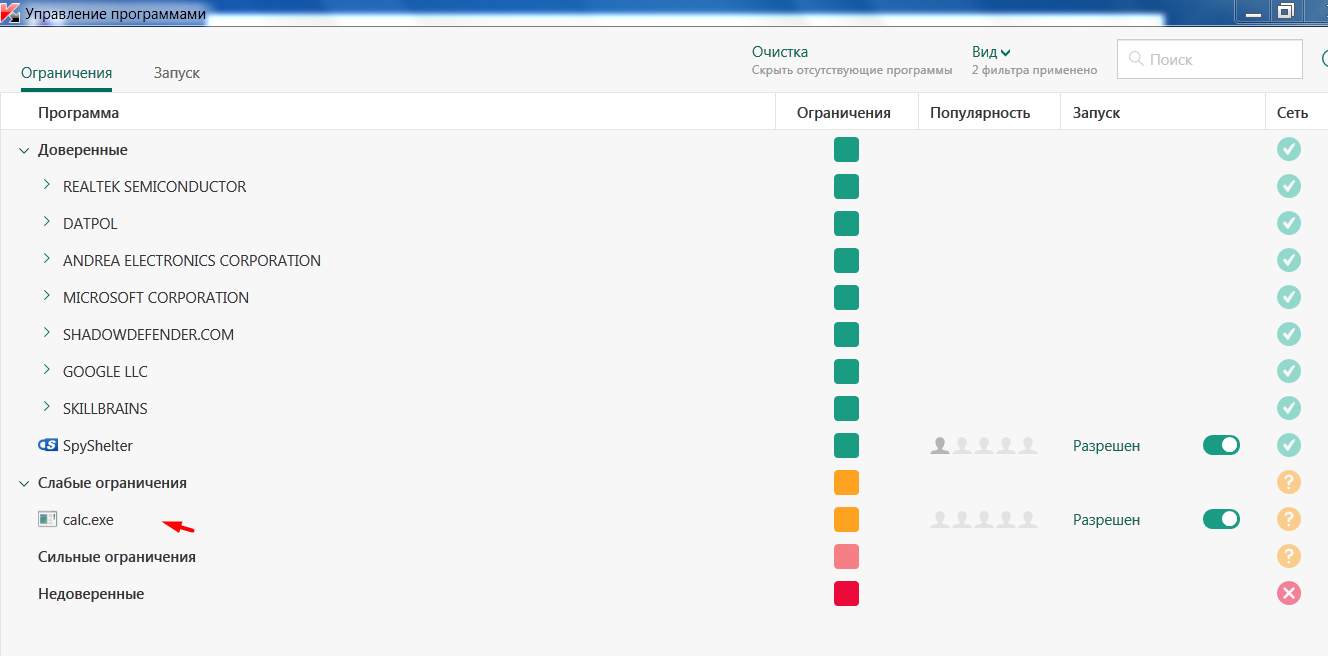1328x656 pixels.
Task: Expand the DATPOL vendor node
Action: click(47, 223)
